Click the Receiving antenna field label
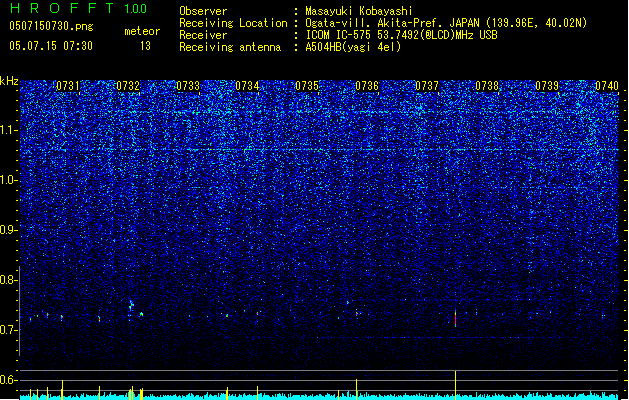This screenshot has height=400, width=629. (230, 47)
